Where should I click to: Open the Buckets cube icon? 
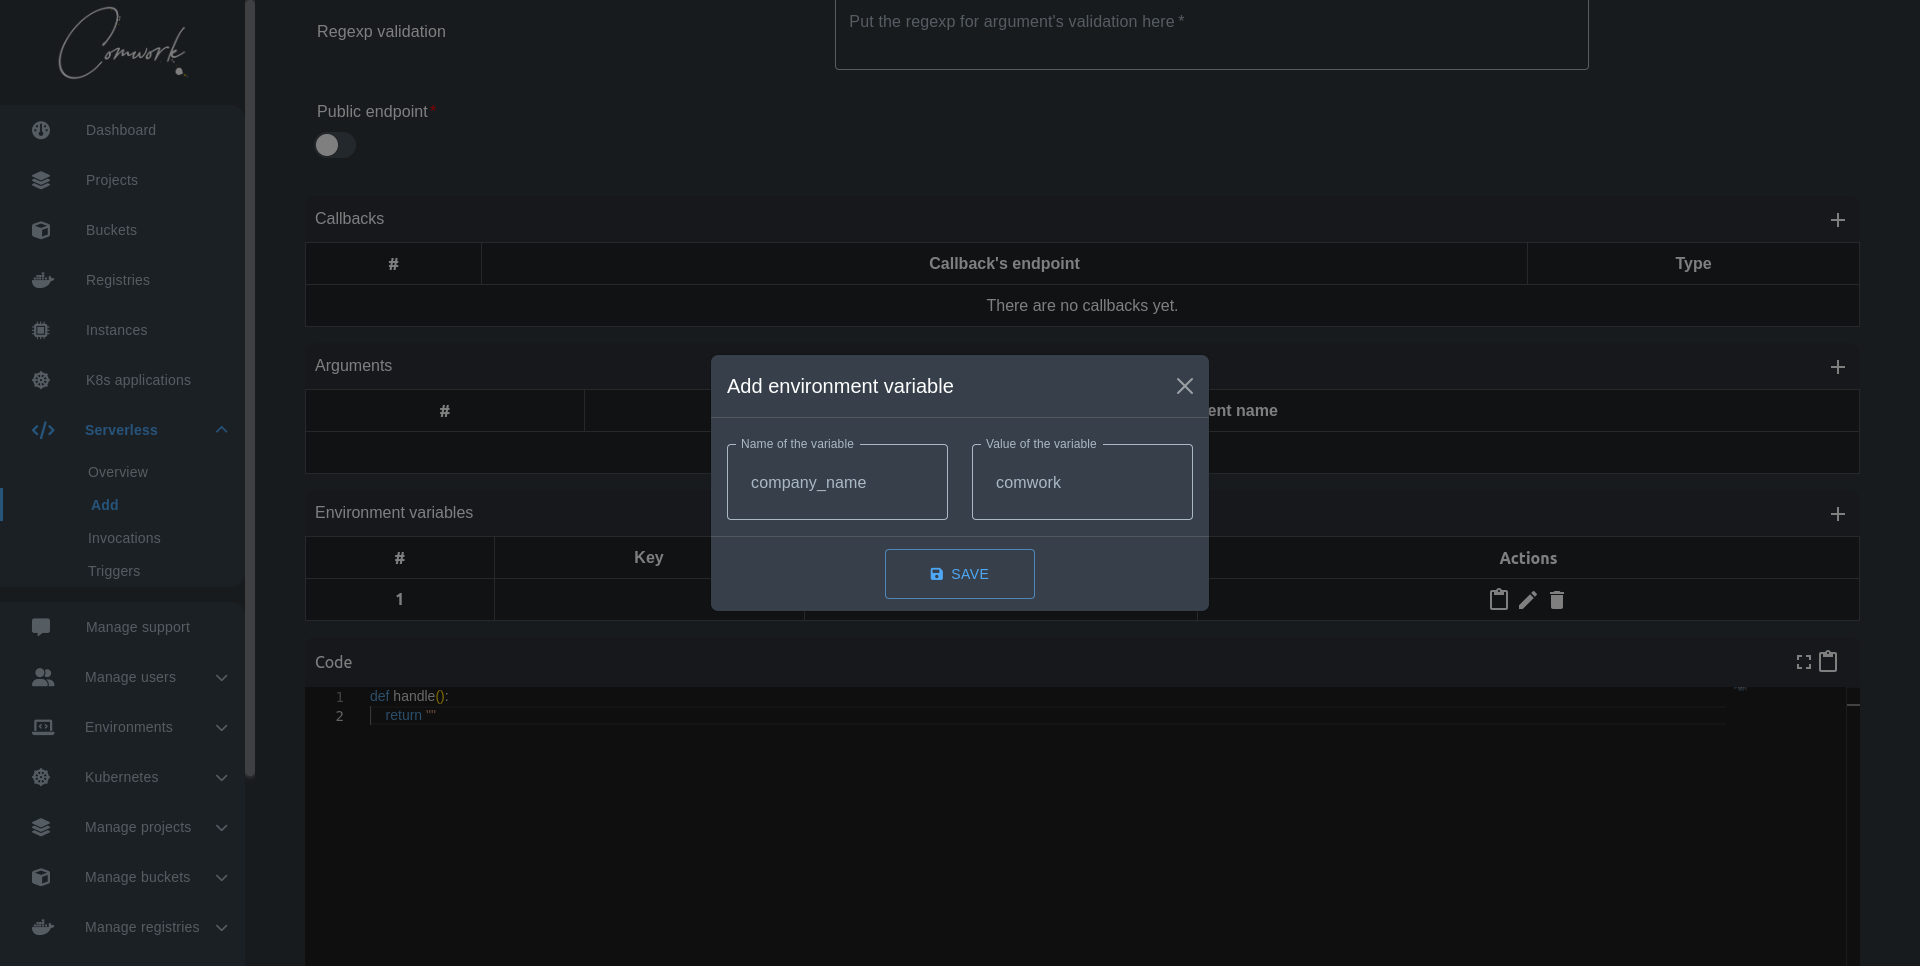coord(41,230)
